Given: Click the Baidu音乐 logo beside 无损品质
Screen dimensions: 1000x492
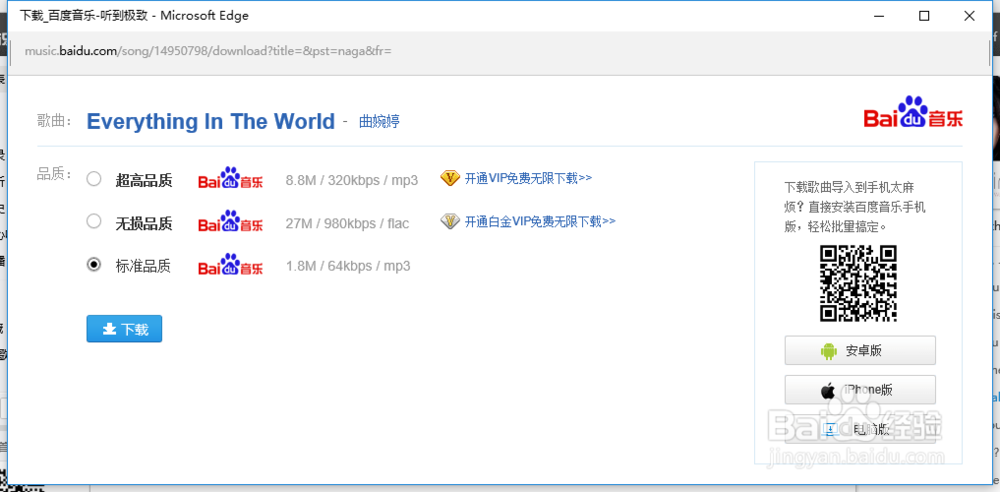Looking at the screenshot, I should [230, 221].
